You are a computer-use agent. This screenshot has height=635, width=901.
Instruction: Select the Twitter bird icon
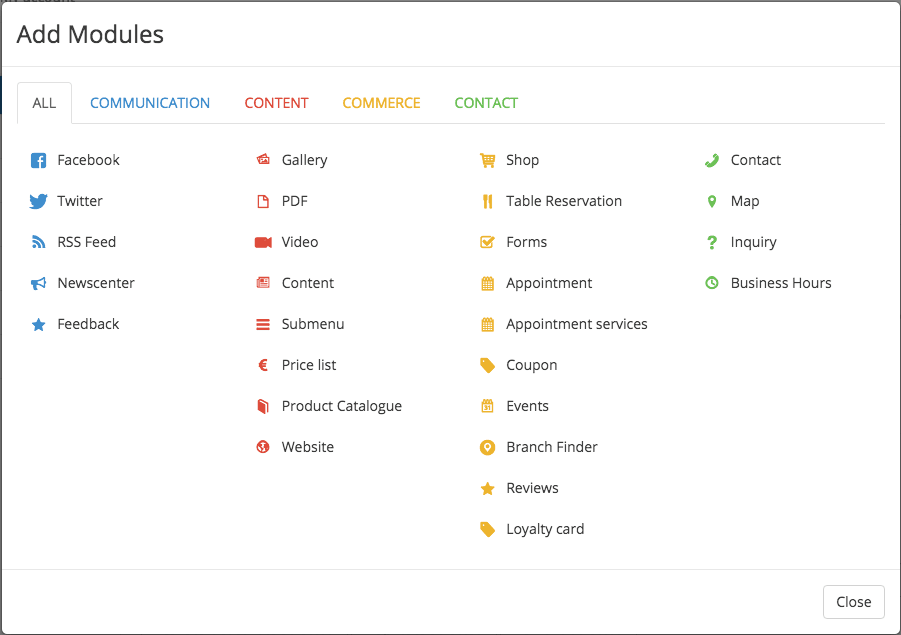tap(38, 201)
